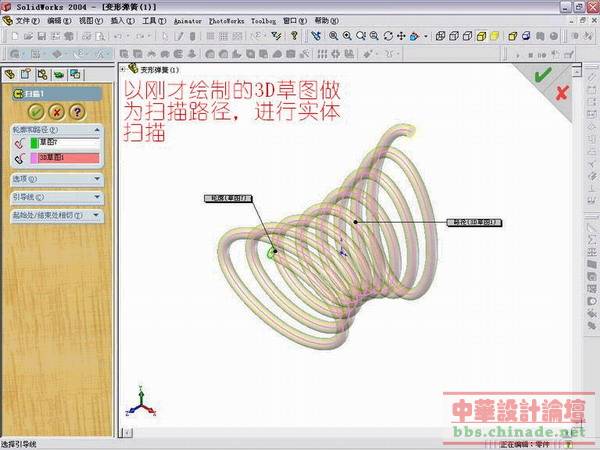600x450 pixels.
Task: Open the ConfigurationManager tab
Action: [42, 74]
